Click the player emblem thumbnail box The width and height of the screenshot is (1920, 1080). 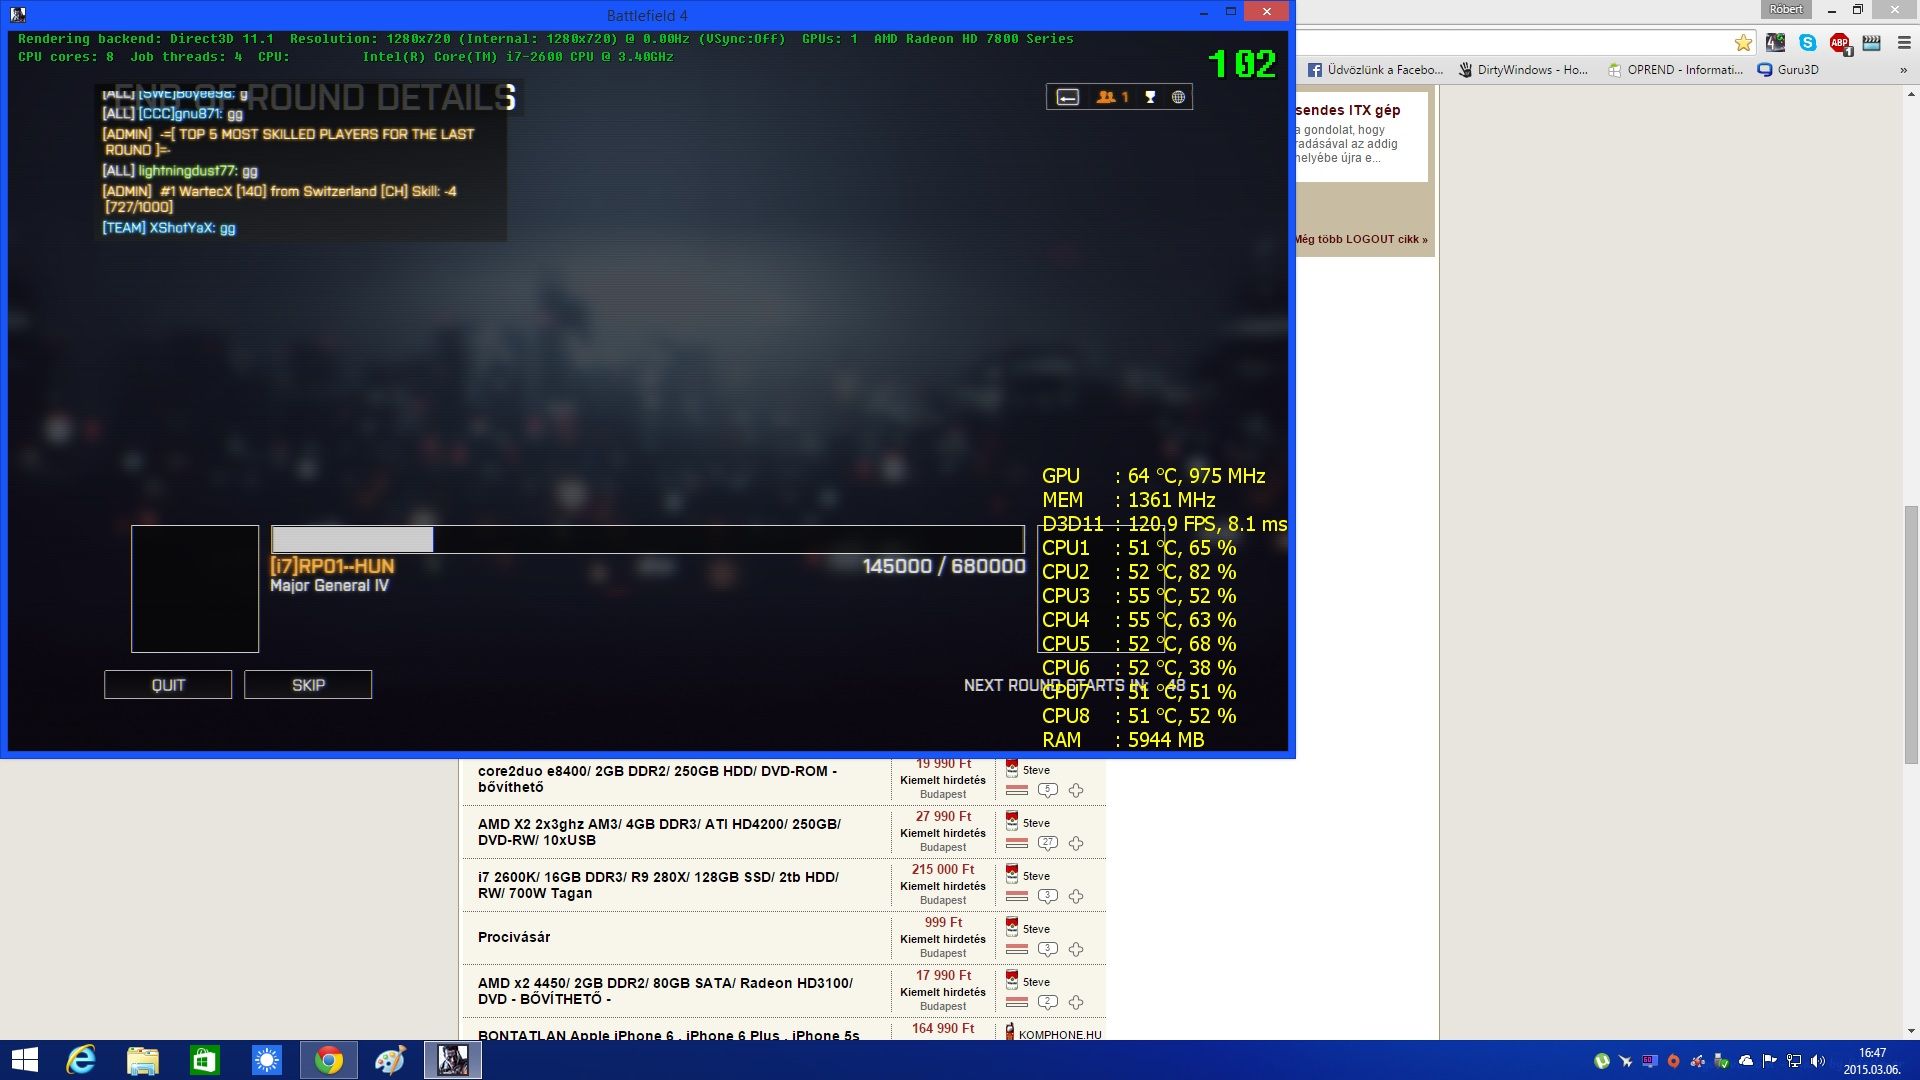(195, 589)
